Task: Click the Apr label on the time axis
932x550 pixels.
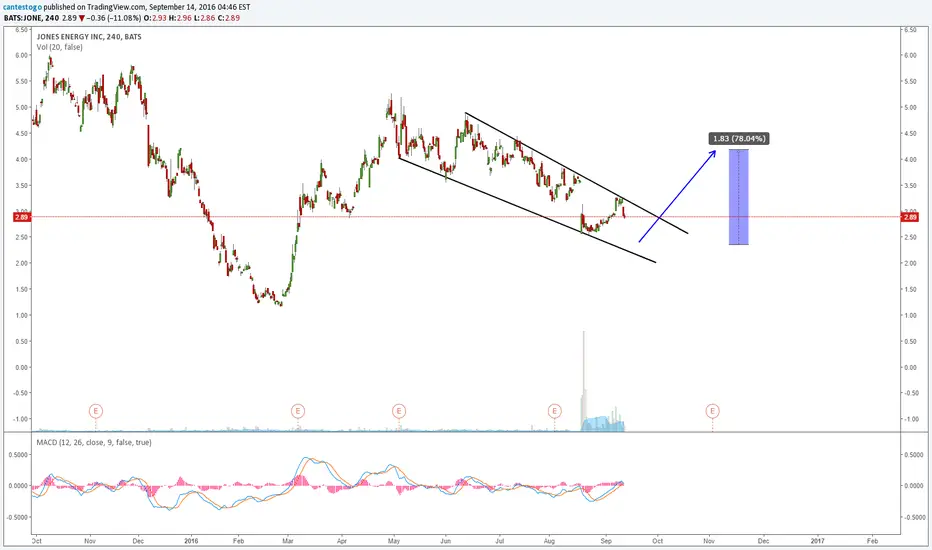Action: click(x=342, y=541)
